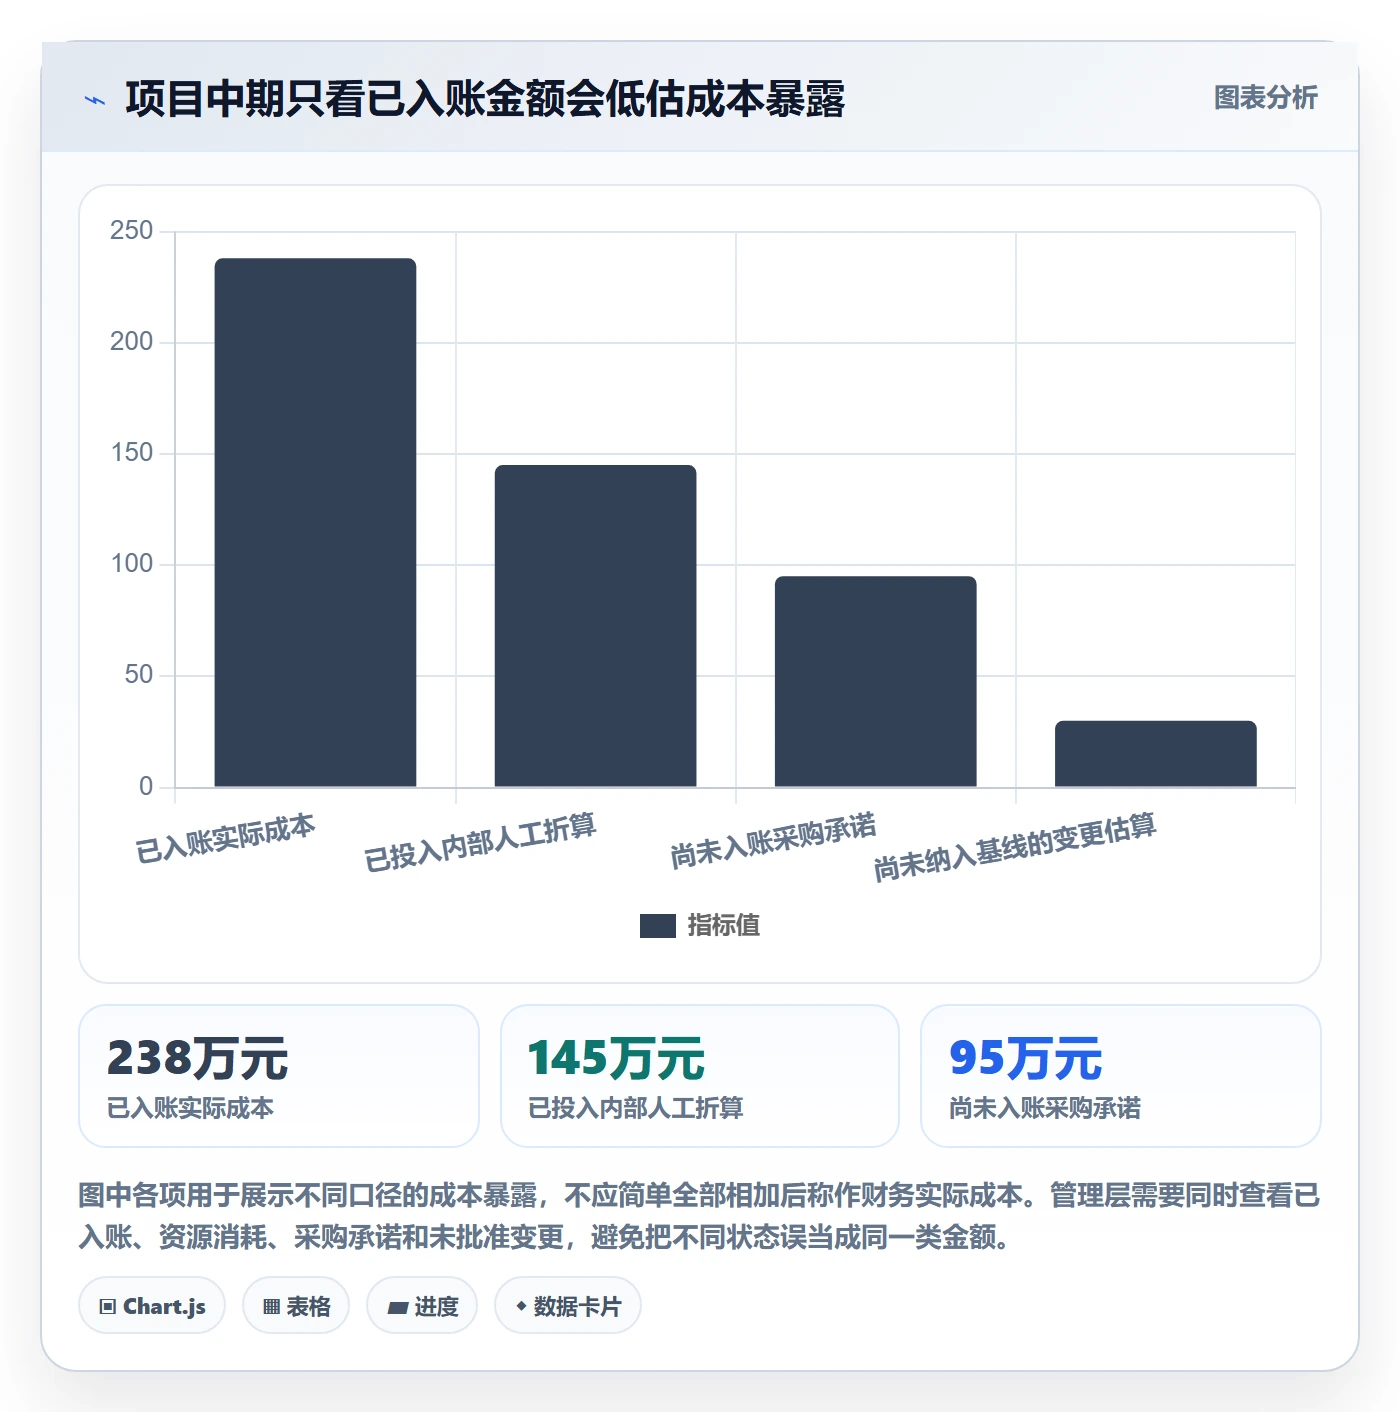The width and height of the screenshot is (1400, 1412).
Task: Select the 表格 tag
Action: [x=296, y=1305]
